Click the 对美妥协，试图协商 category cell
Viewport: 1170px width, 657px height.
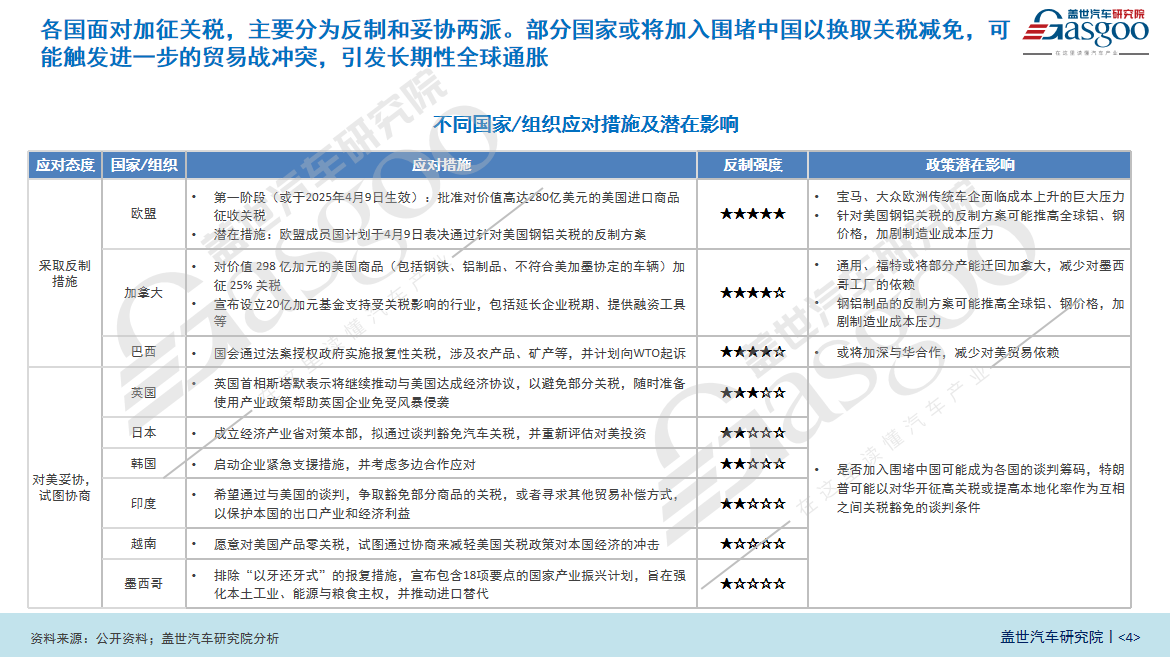[x=65, y=488]
